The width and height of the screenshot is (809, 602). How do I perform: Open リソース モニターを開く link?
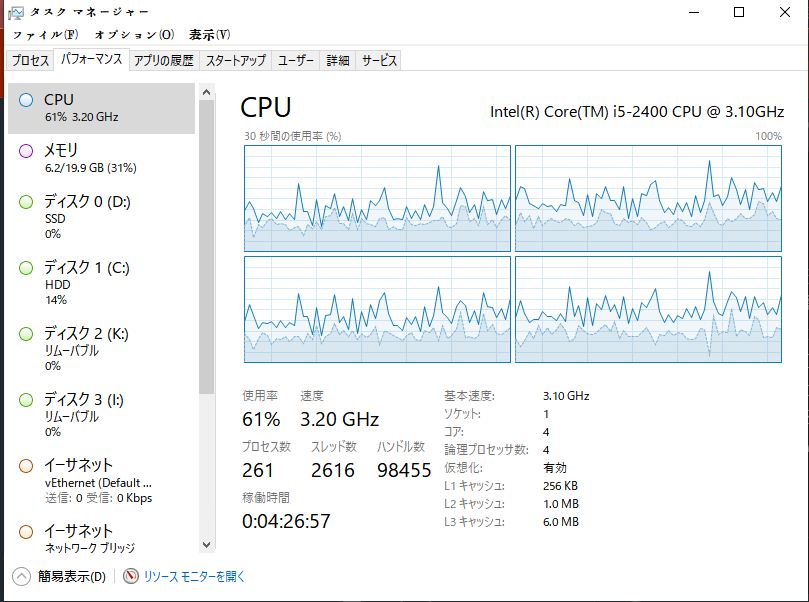[194, 576]
